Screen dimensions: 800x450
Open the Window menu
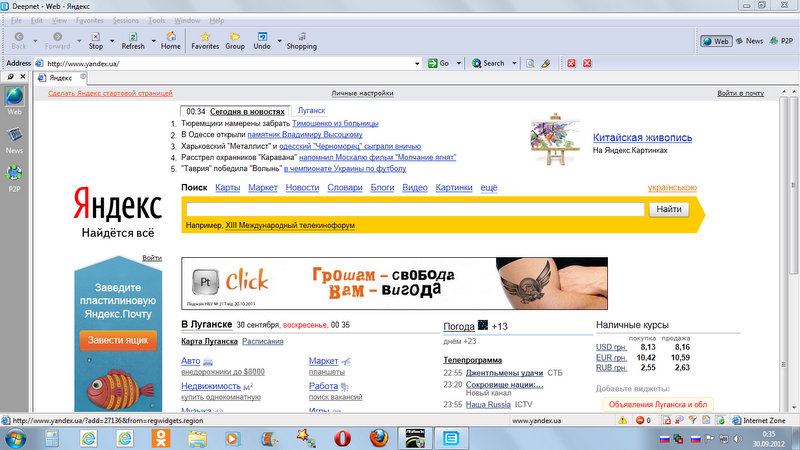point(187,20)
